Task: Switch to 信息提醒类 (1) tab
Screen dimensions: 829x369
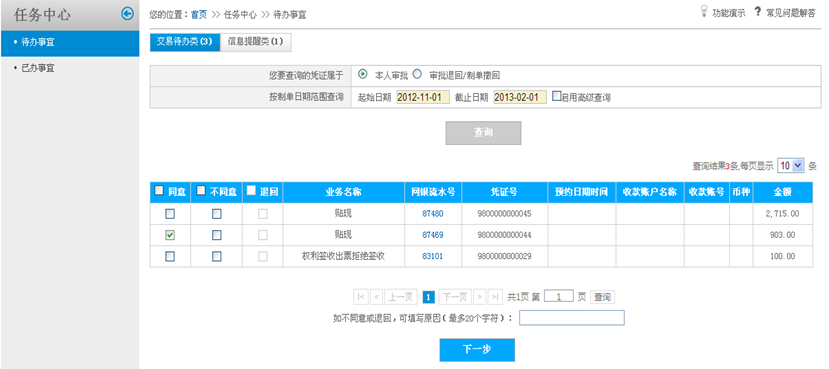Action: (255, 42)
